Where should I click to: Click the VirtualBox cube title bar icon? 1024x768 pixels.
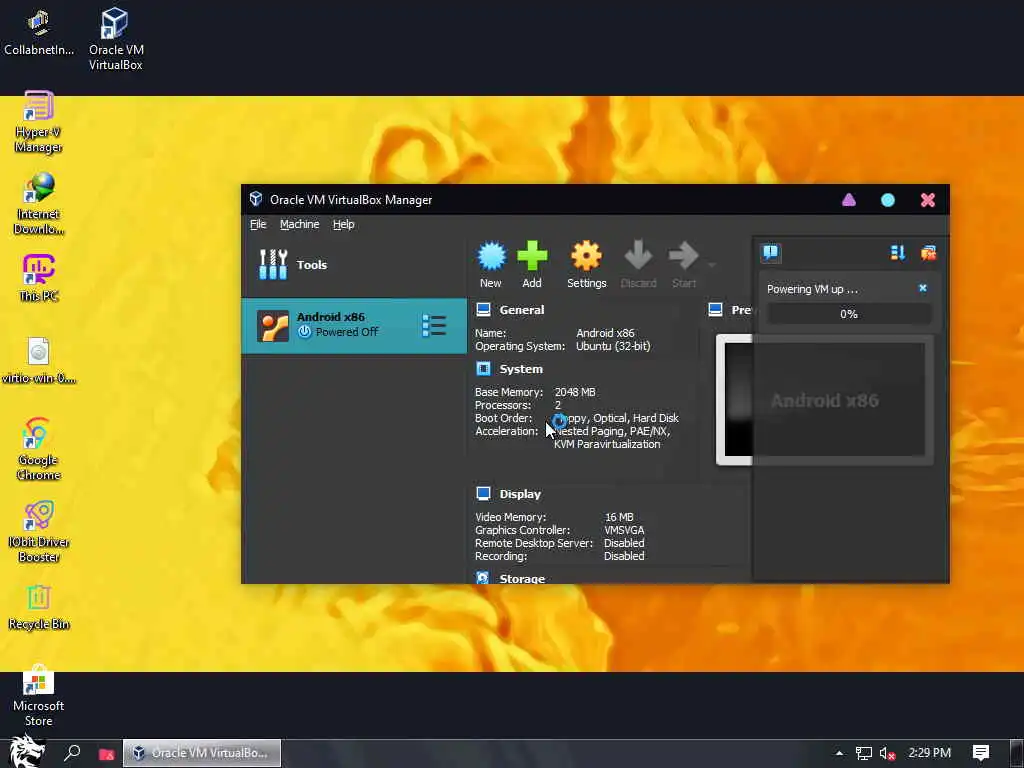[x=256, y=199]
